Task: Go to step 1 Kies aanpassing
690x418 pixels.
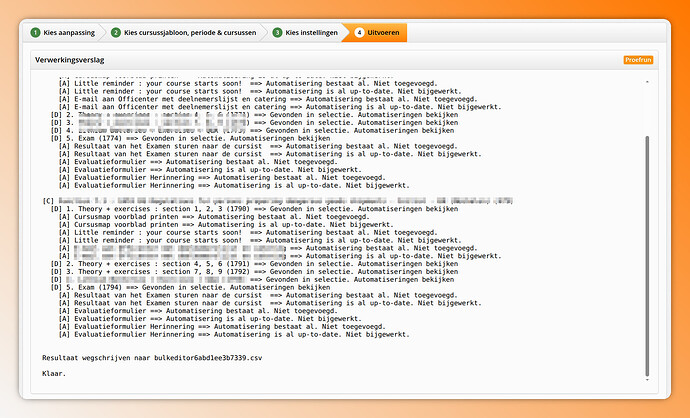Action: point(62,33)
